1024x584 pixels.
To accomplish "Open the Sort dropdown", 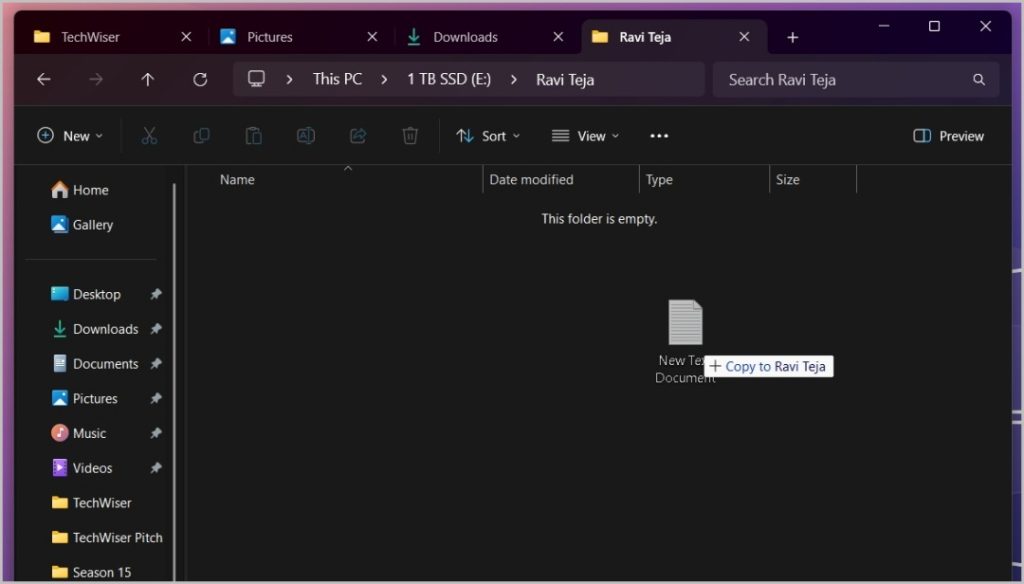I will click(488, 136).
